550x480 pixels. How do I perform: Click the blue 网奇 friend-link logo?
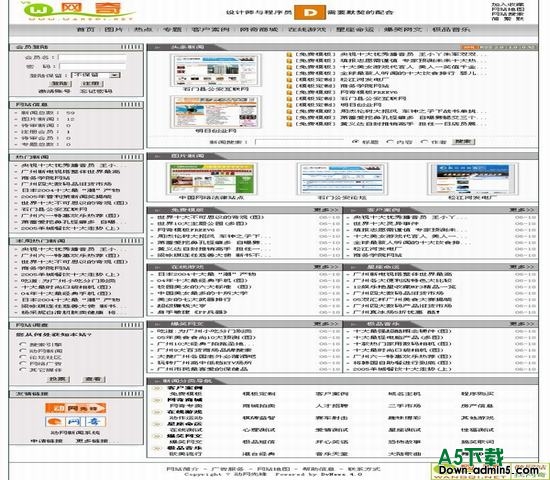(76, 421)
